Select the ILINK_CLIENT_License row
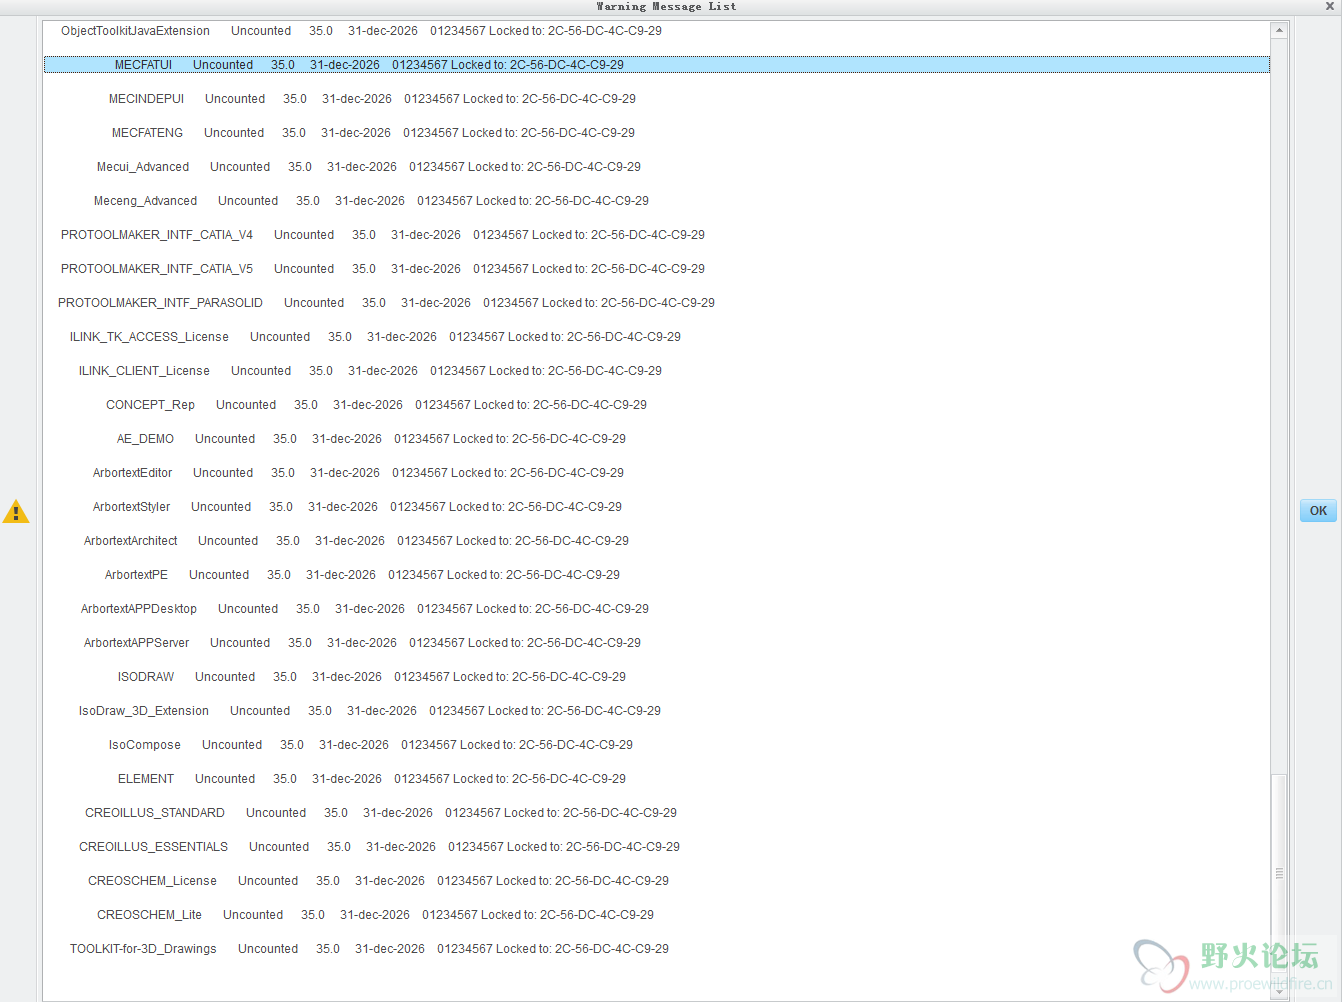Viewport: 1342px width, 1002px height. pyautogui.click(x=657, y=371)
